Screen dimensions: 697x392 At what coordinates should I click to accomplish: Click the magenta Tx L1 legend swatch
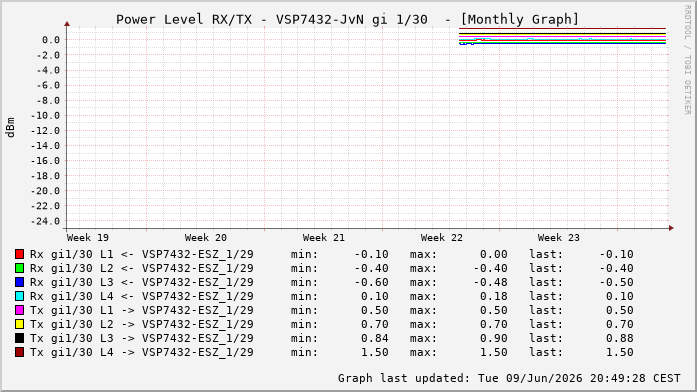point(20,310)
